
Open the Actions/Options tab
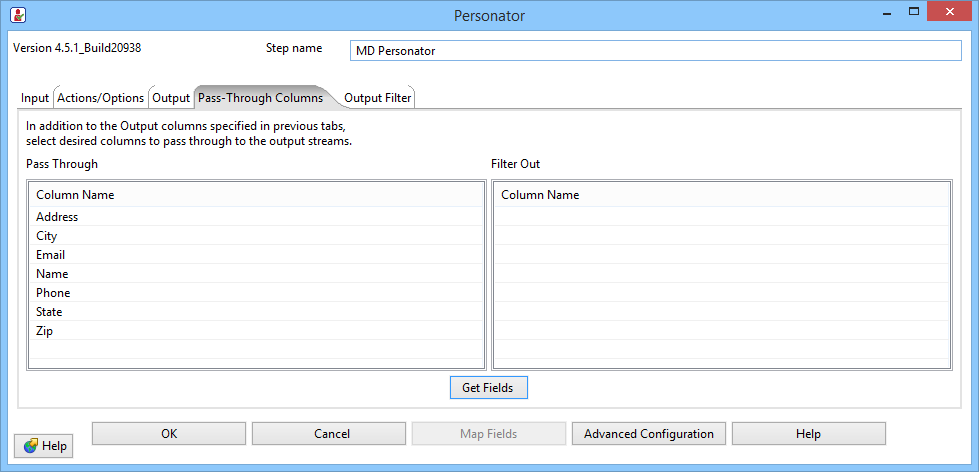tap(100, 98)
